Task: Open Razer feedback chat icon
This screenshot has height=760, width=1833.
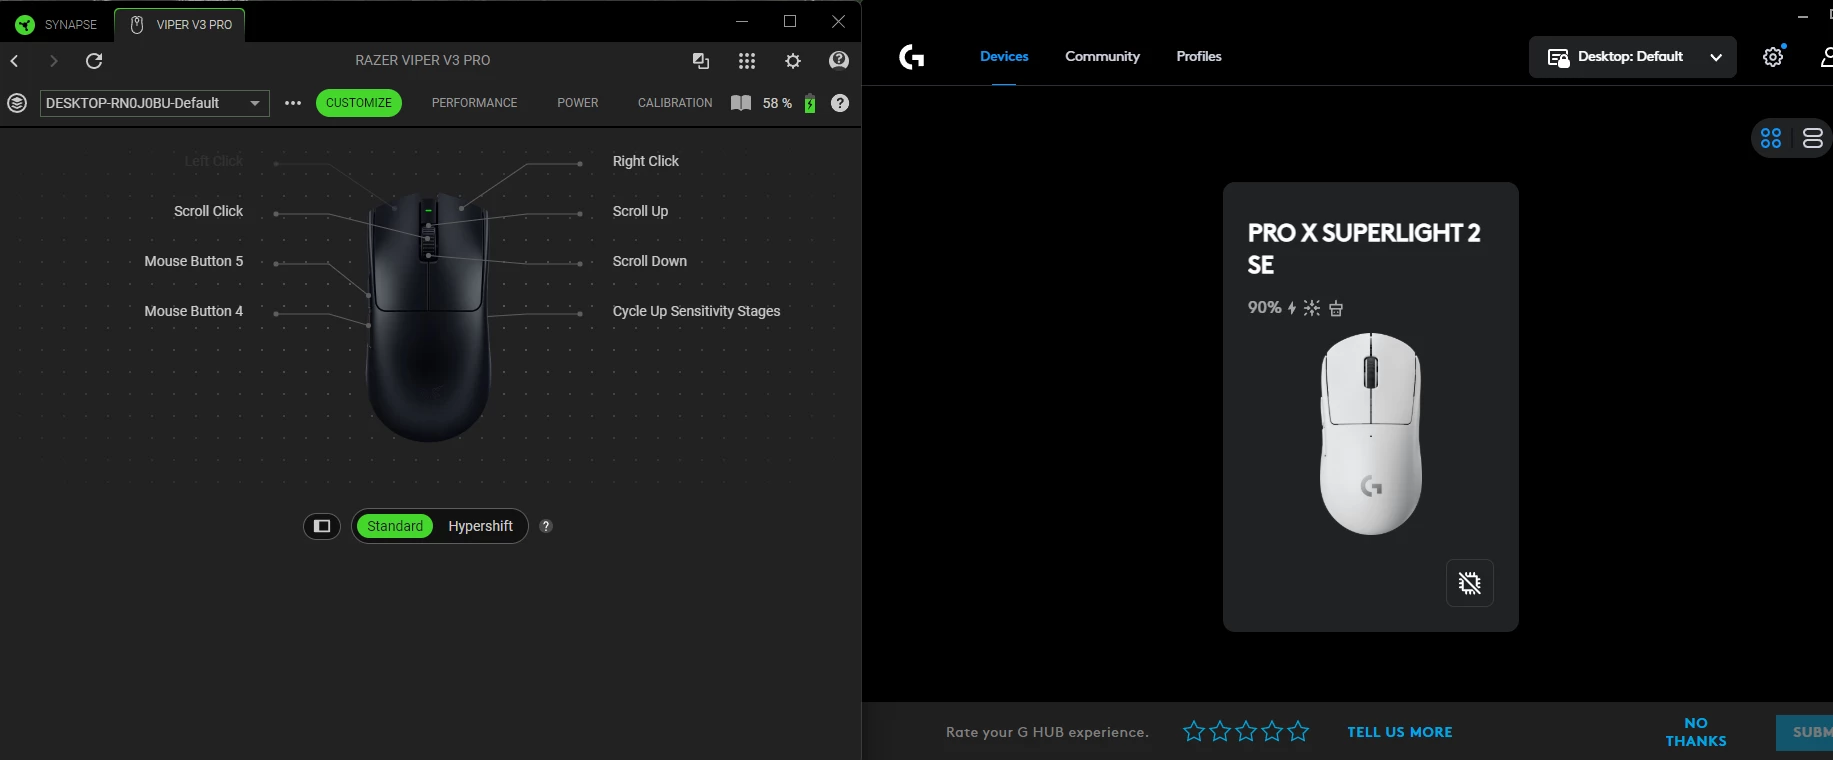Action: pos(839,61)
